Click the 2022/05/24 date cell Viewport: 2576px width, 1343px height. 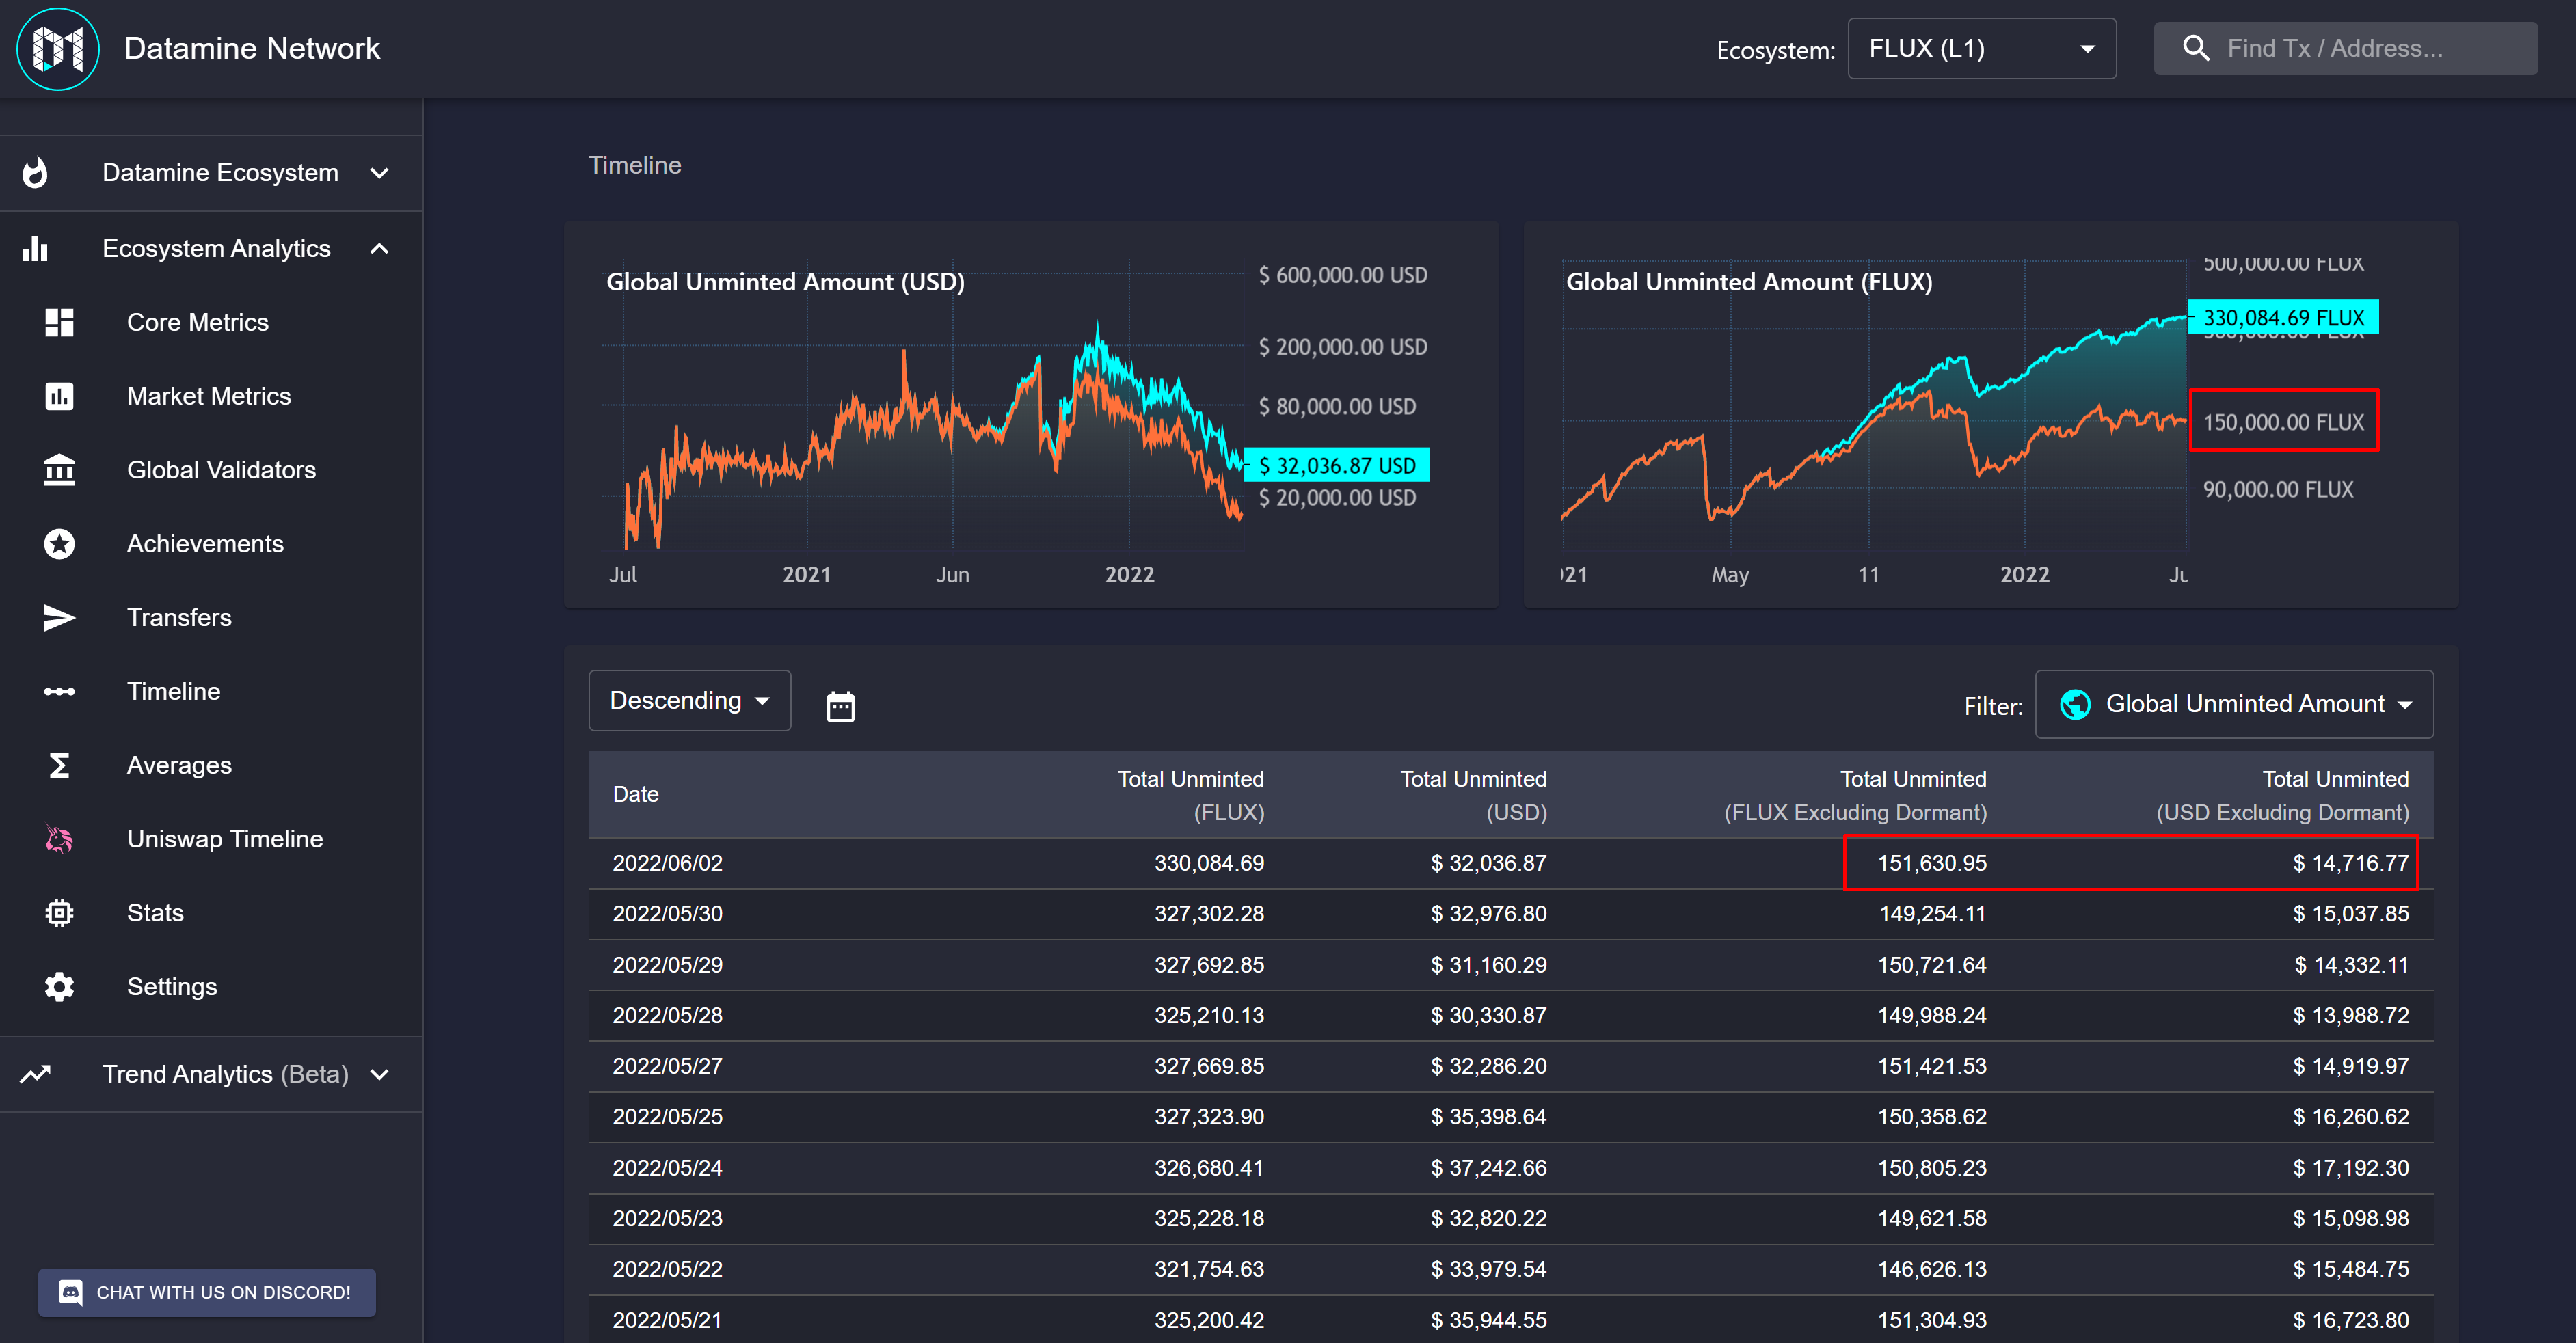(x=667, y=1168)
